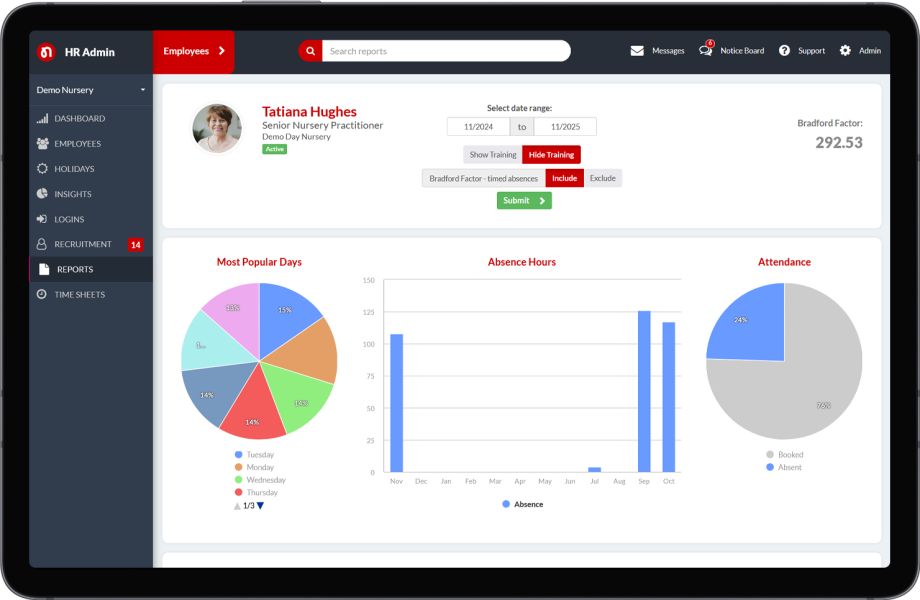Submit the selected date range
The image size is (920, 600).
click(524, 200)
